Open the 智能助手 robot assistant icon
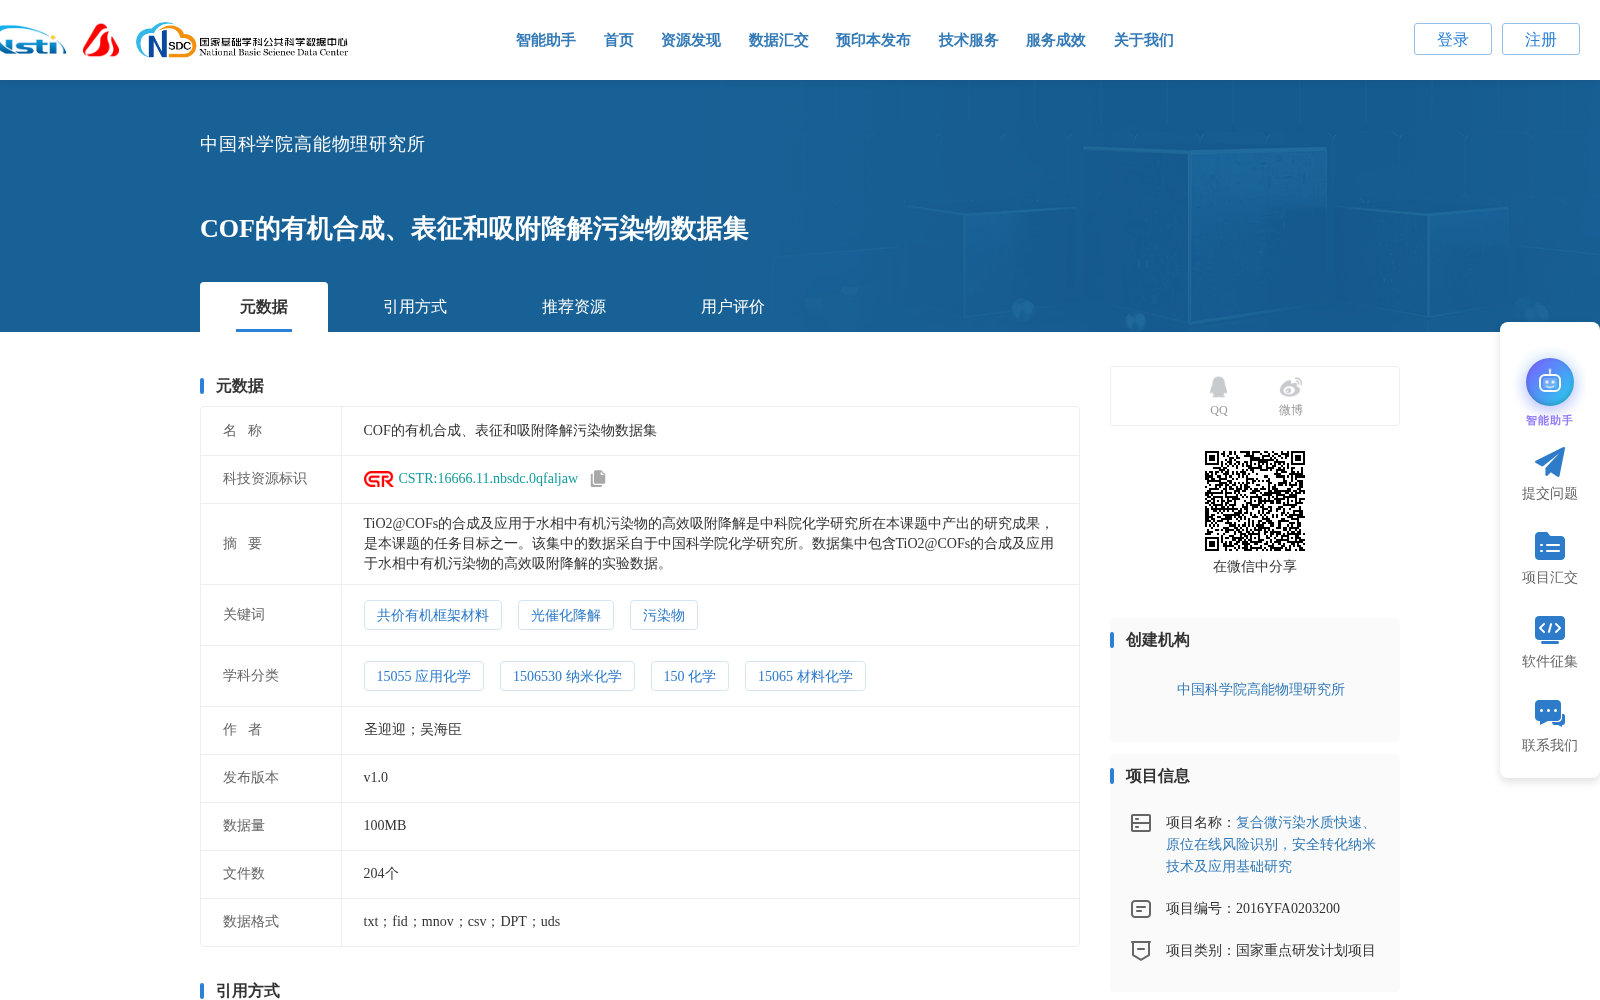The width and height of the screenshot is (1600, 1000). [1549, 382]
